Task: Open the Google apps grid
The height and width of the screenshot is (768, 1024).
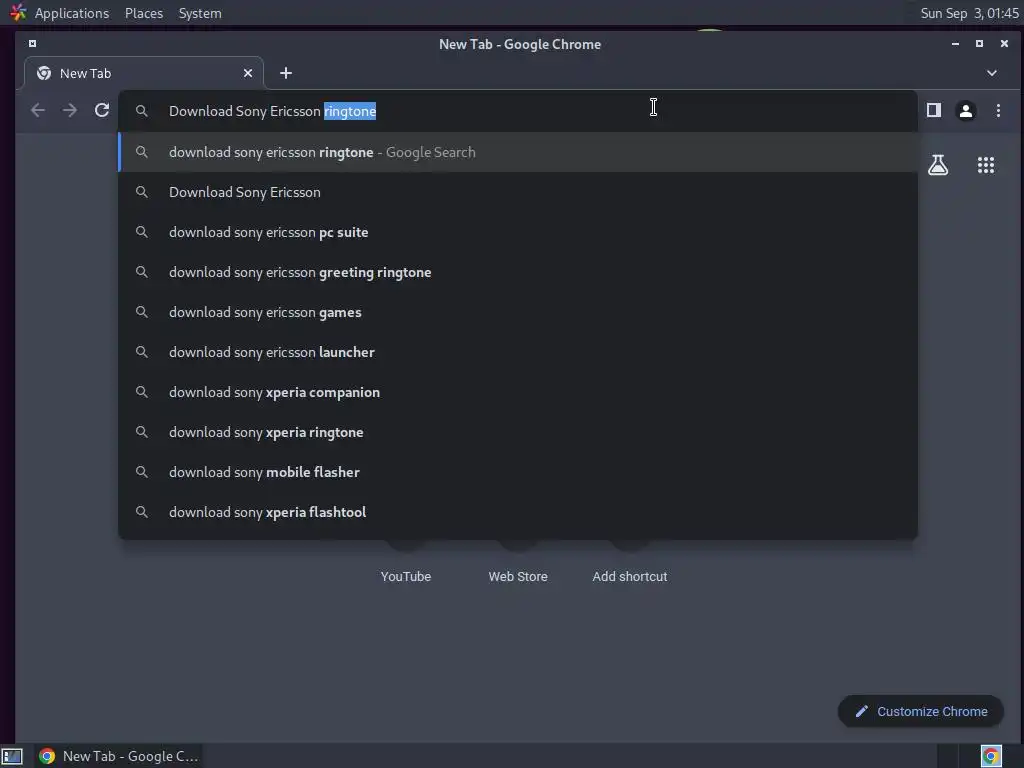Action: pyautogui.click(x=985, y=165)
